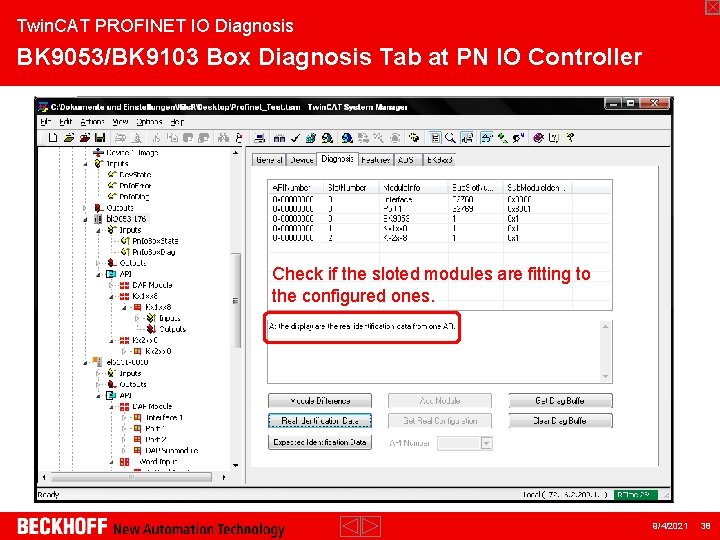
Task: Click the Port 2 submodule icon
Action: [137, 439]
